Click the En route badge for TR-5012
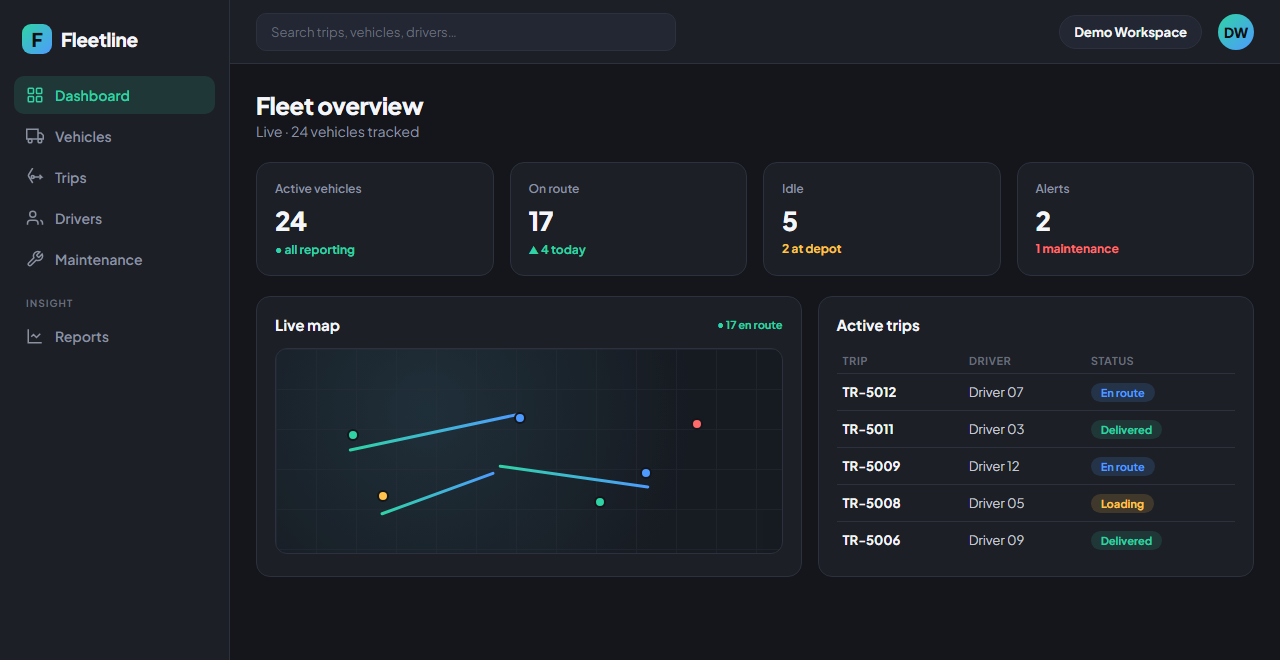 click(1122, 393)
